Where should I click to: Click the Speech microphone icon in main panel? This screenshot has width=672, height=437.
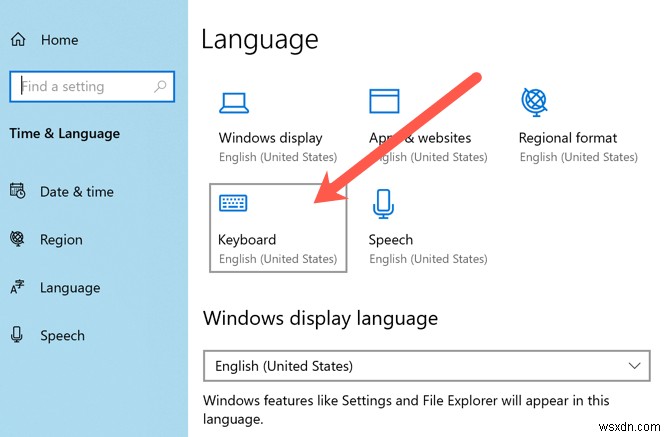(383, 204)
